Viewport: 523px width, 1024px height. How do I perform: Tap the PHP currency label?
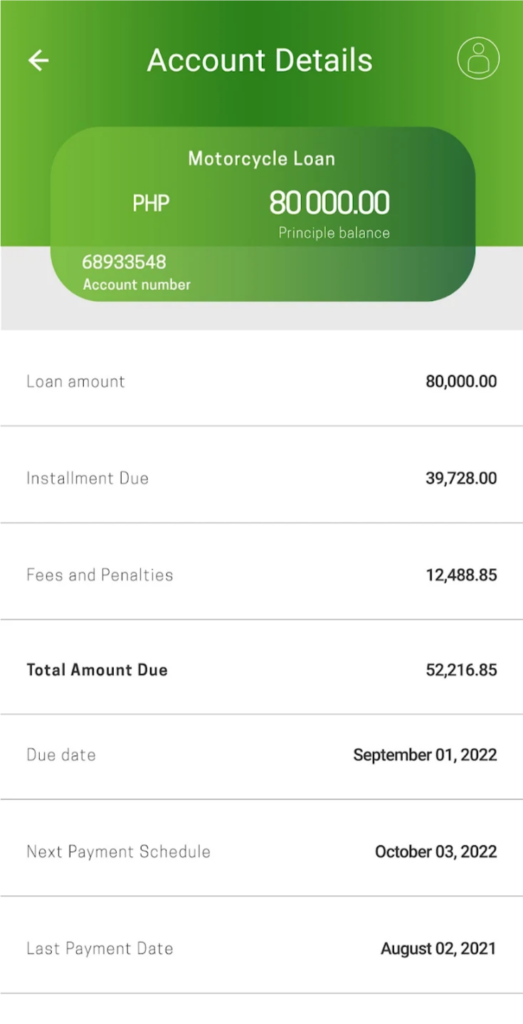151,204
